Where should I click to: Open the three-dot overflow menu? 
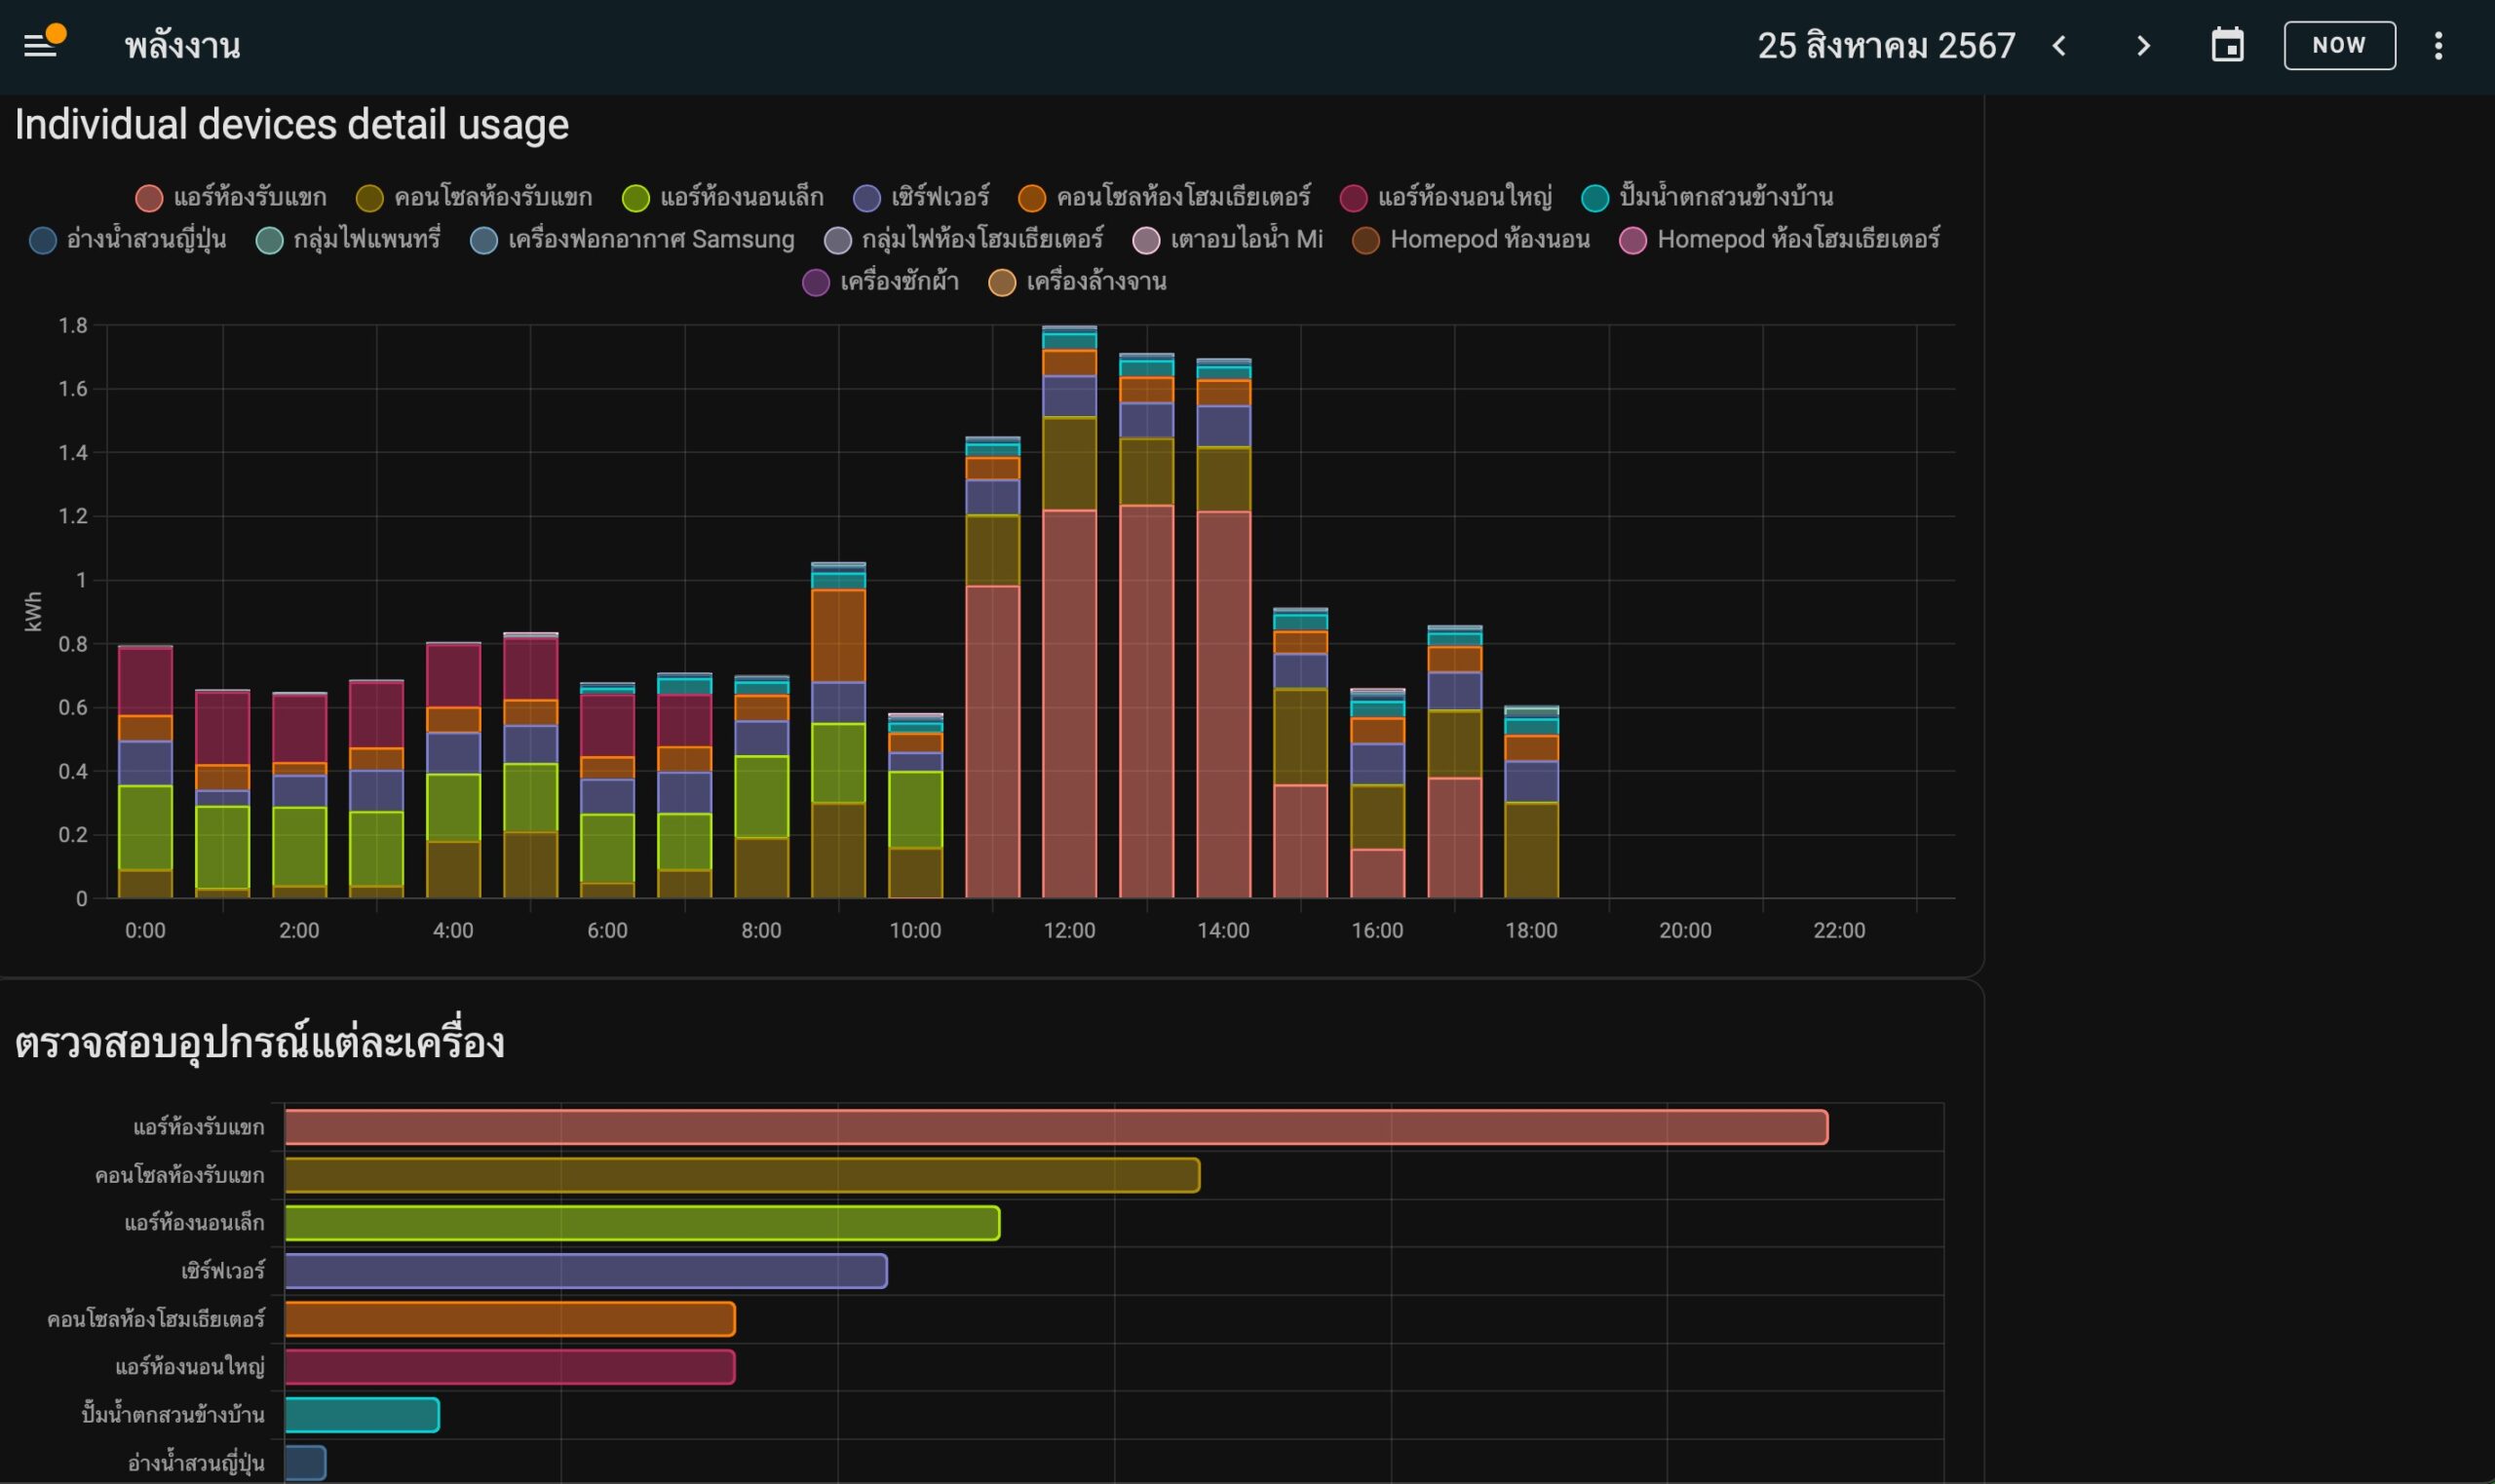tap(2438, 46)
